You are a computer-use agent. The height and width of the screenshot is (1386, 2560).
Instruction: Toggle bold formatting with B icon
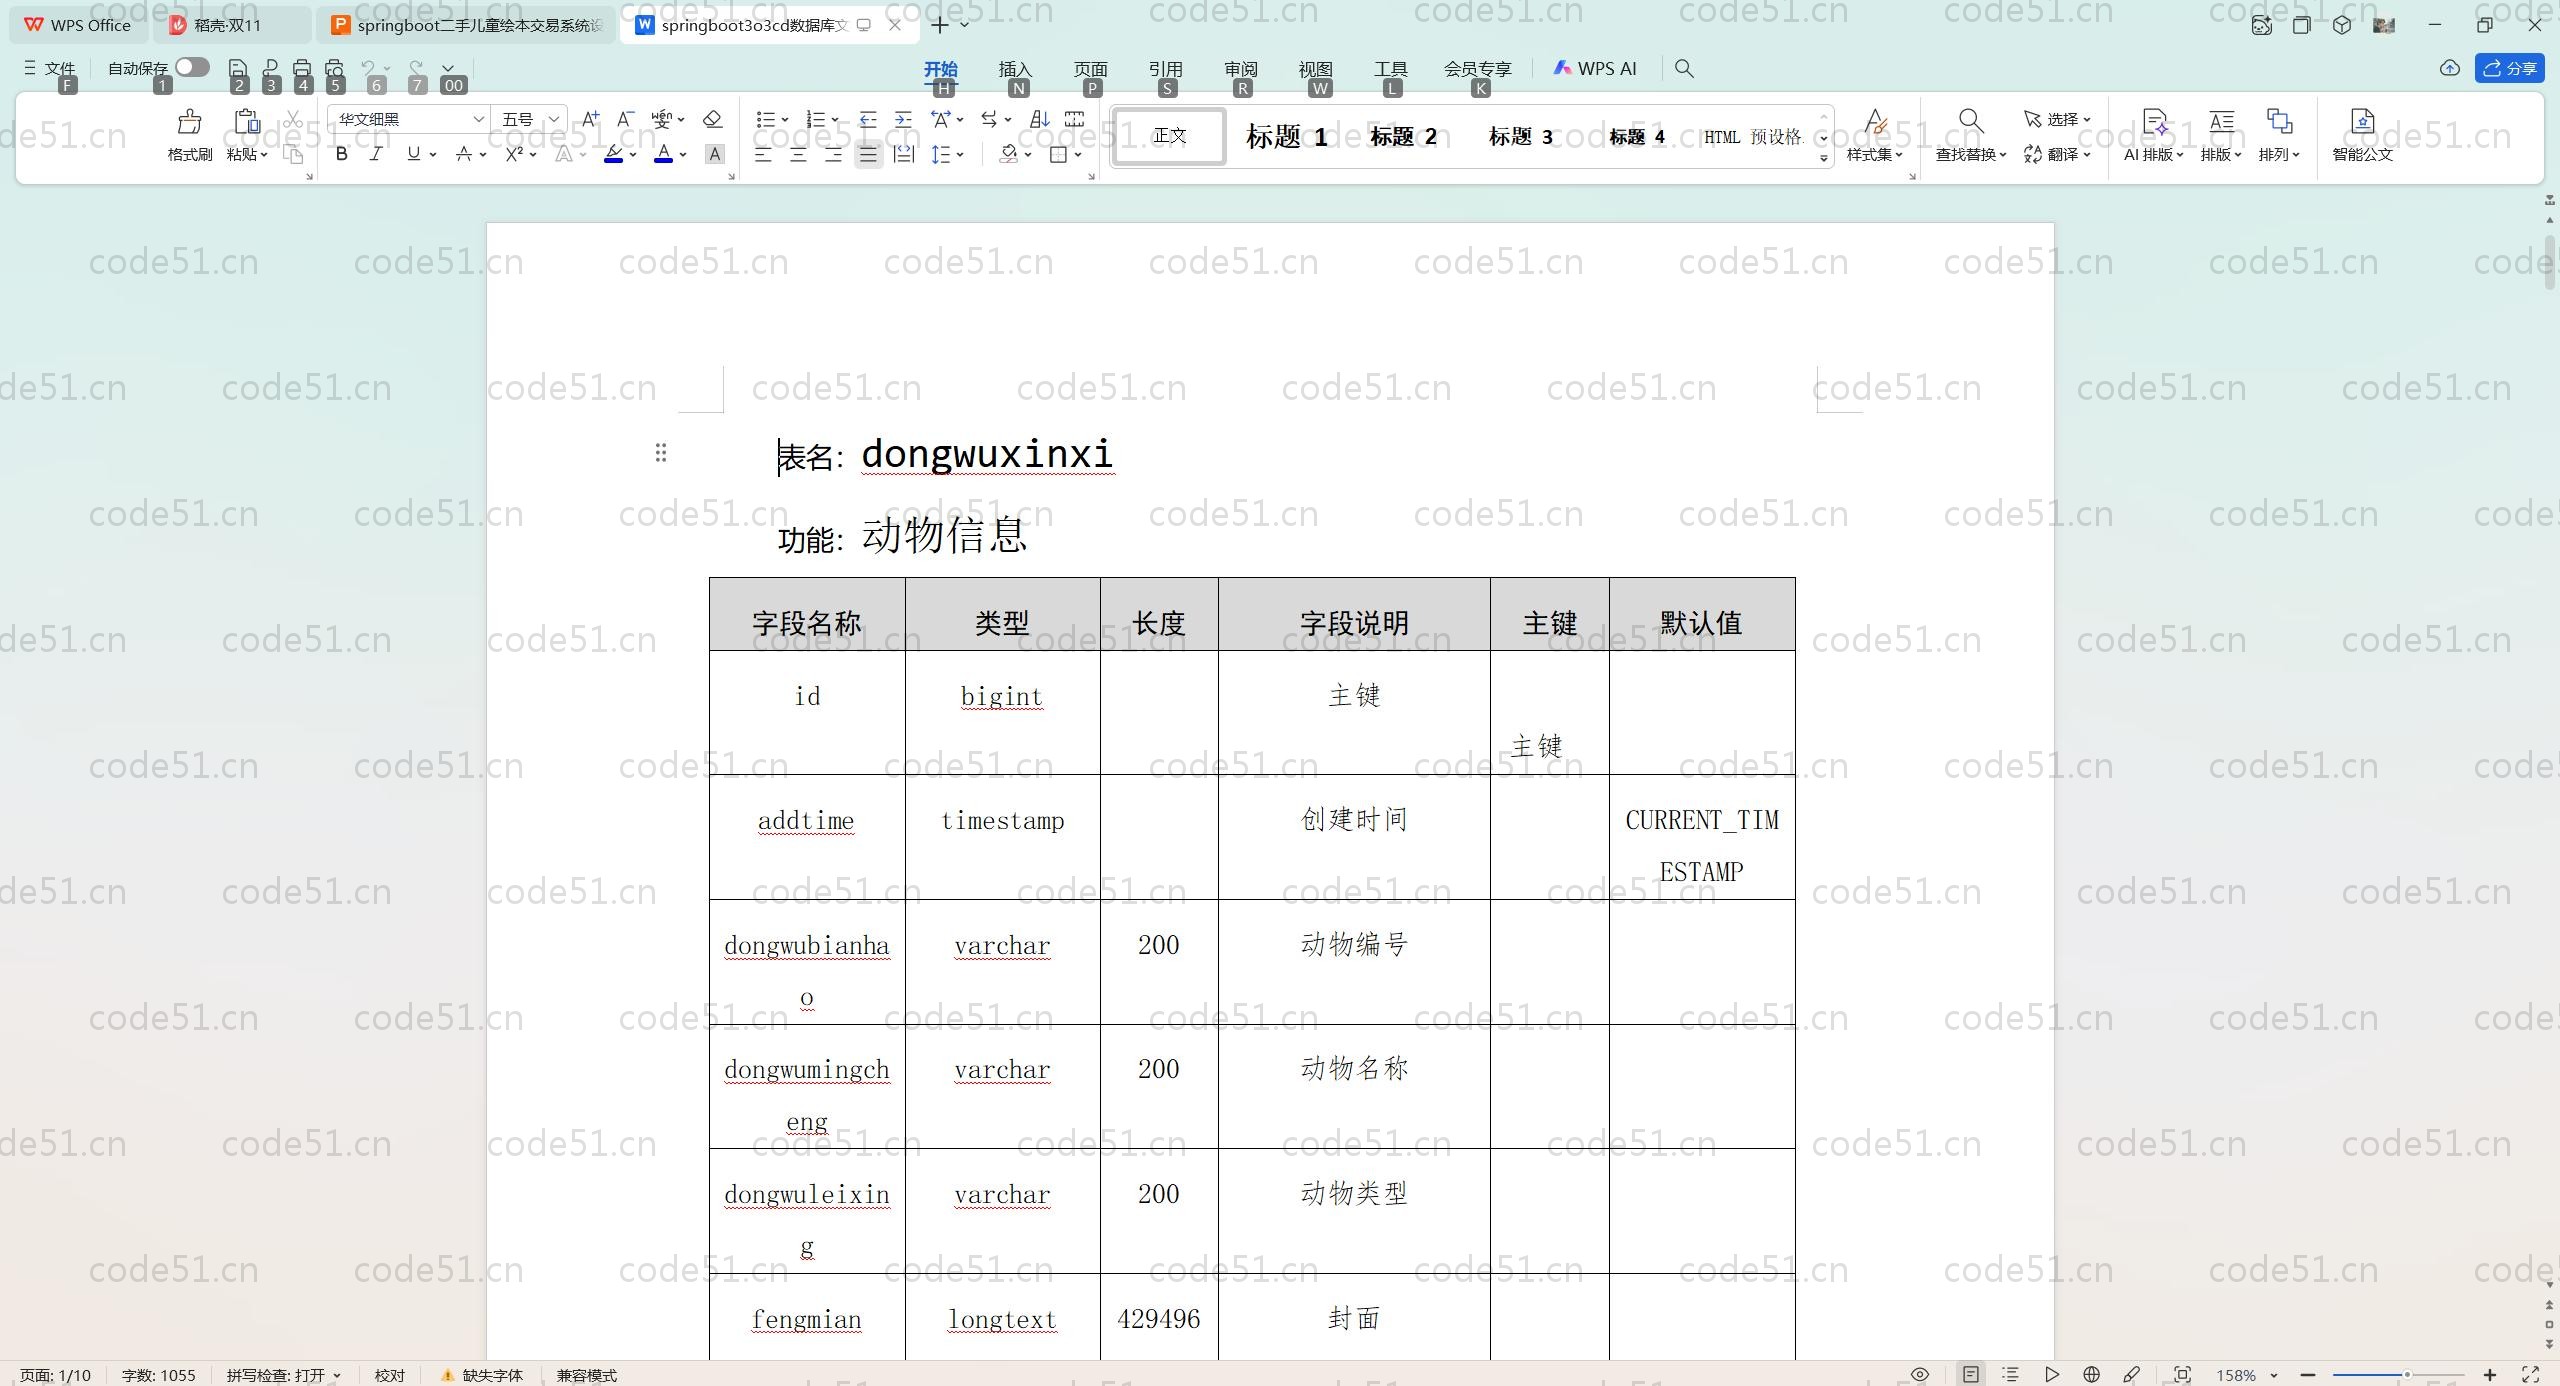point(341,154)
